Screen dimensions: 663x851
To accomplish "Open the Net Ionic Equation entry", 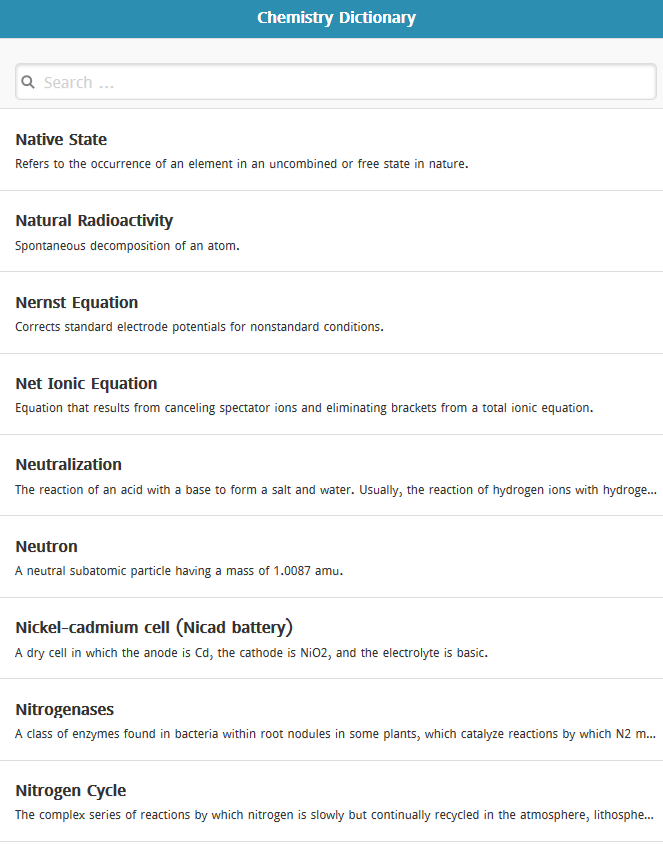I will coord(86,383).
